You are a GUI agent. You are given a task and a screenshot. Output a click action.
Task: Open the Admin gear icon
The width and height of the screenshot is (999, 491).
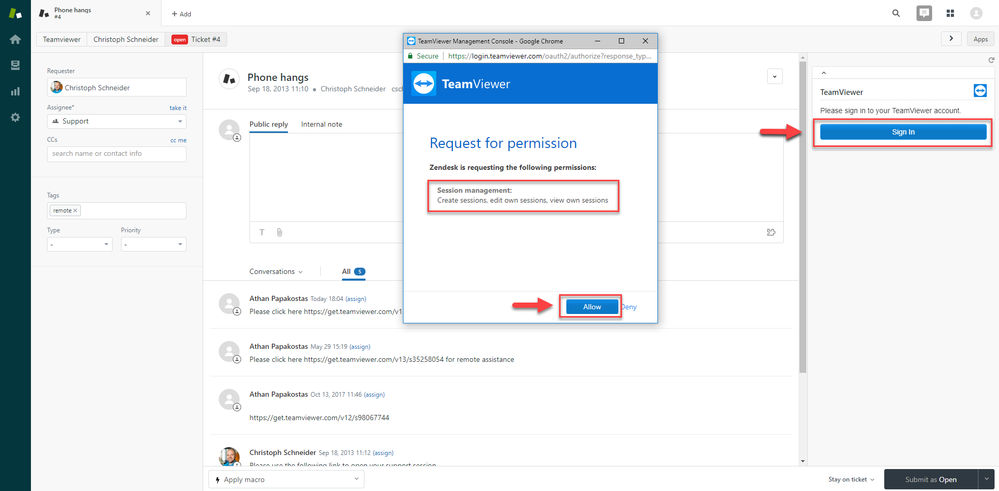[x=15, y=118]
